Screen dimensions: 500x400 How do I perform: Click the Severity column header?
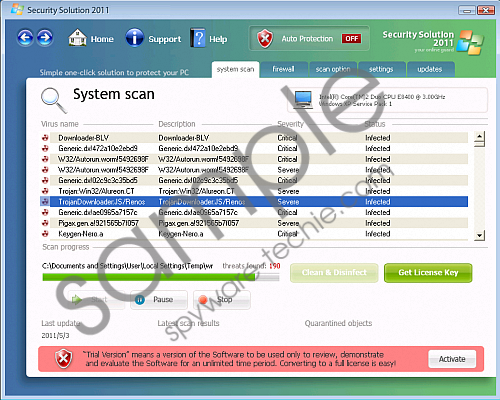[x=290, y=124]
